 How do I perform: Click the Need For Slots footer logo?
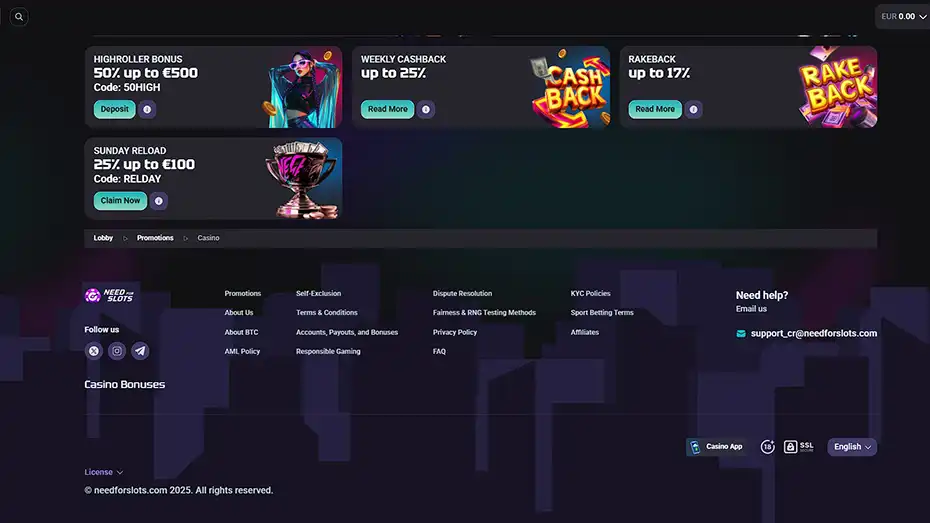[109, 295]
